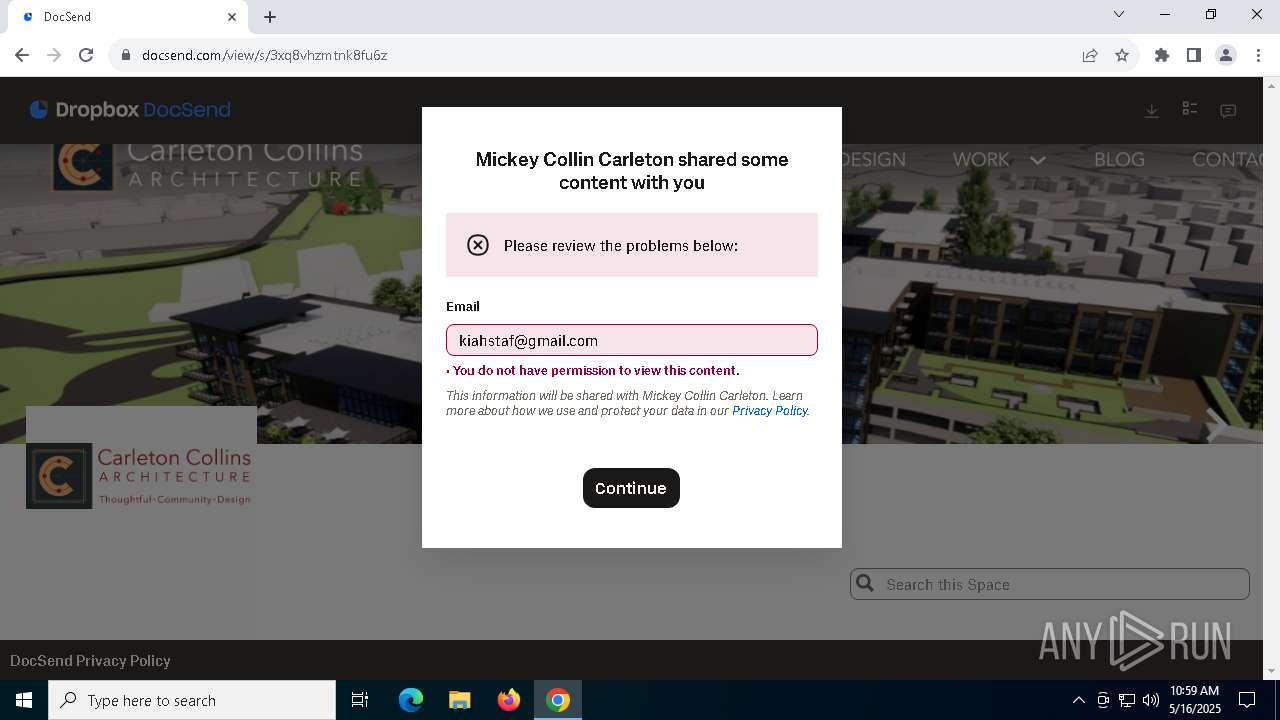The image size is (1280, 720).
Task: Toggle the Chrome side panel icon
Action: coord(1194,55)
